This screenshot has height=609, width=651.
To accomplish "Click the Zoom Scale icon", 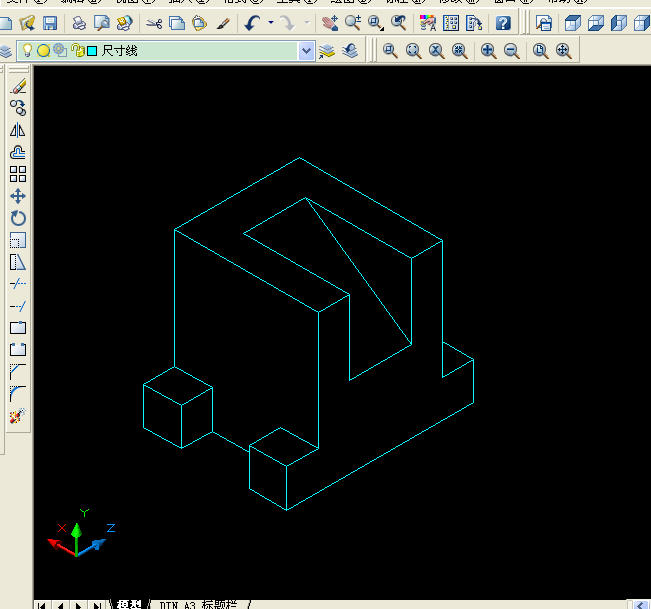I will 436,51.
